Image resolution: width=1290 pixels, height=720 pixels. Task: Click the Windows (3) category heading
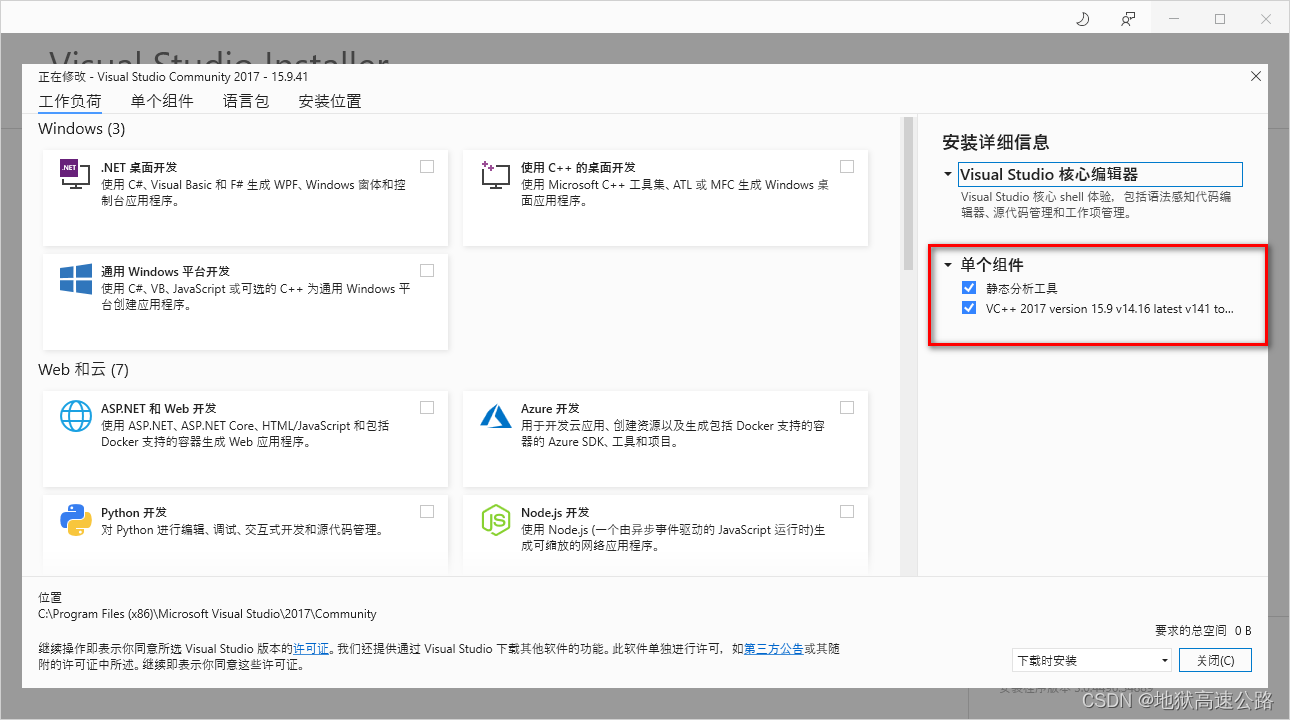tap(82, 128)
